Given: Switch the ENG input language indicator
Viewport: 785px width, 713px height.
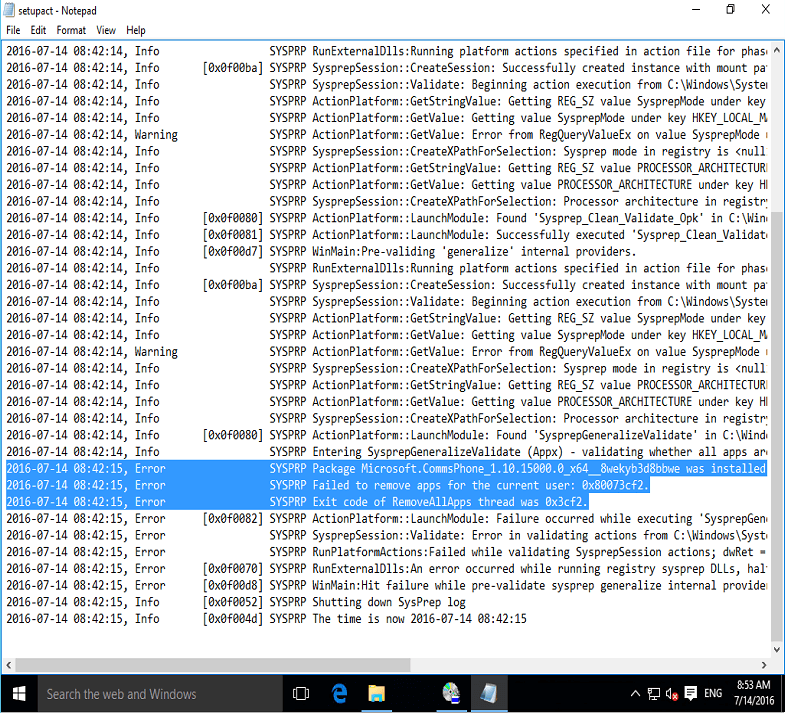Looking at the screenshot, I should pyautogui.click(x=713, y=693).
